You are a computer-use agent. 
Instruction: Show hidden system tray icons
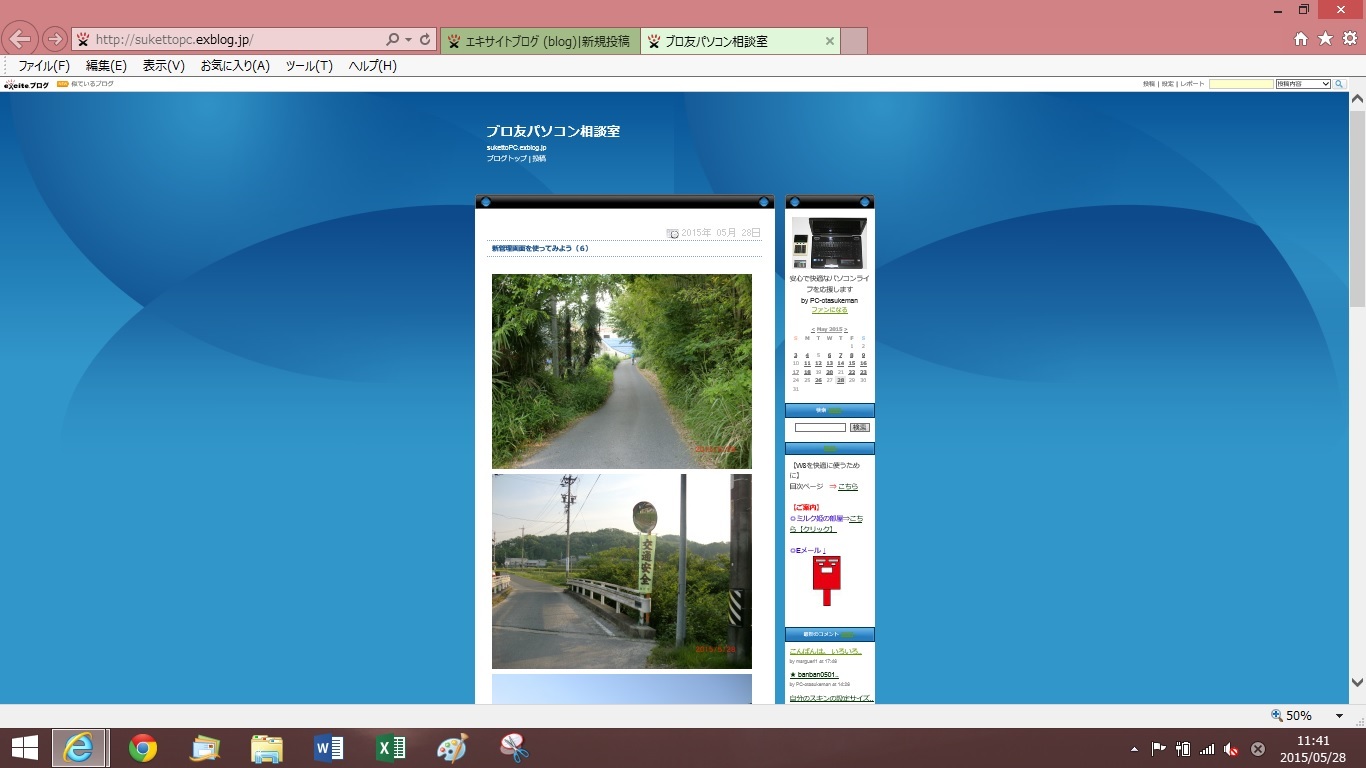(x=1134, y=748)
